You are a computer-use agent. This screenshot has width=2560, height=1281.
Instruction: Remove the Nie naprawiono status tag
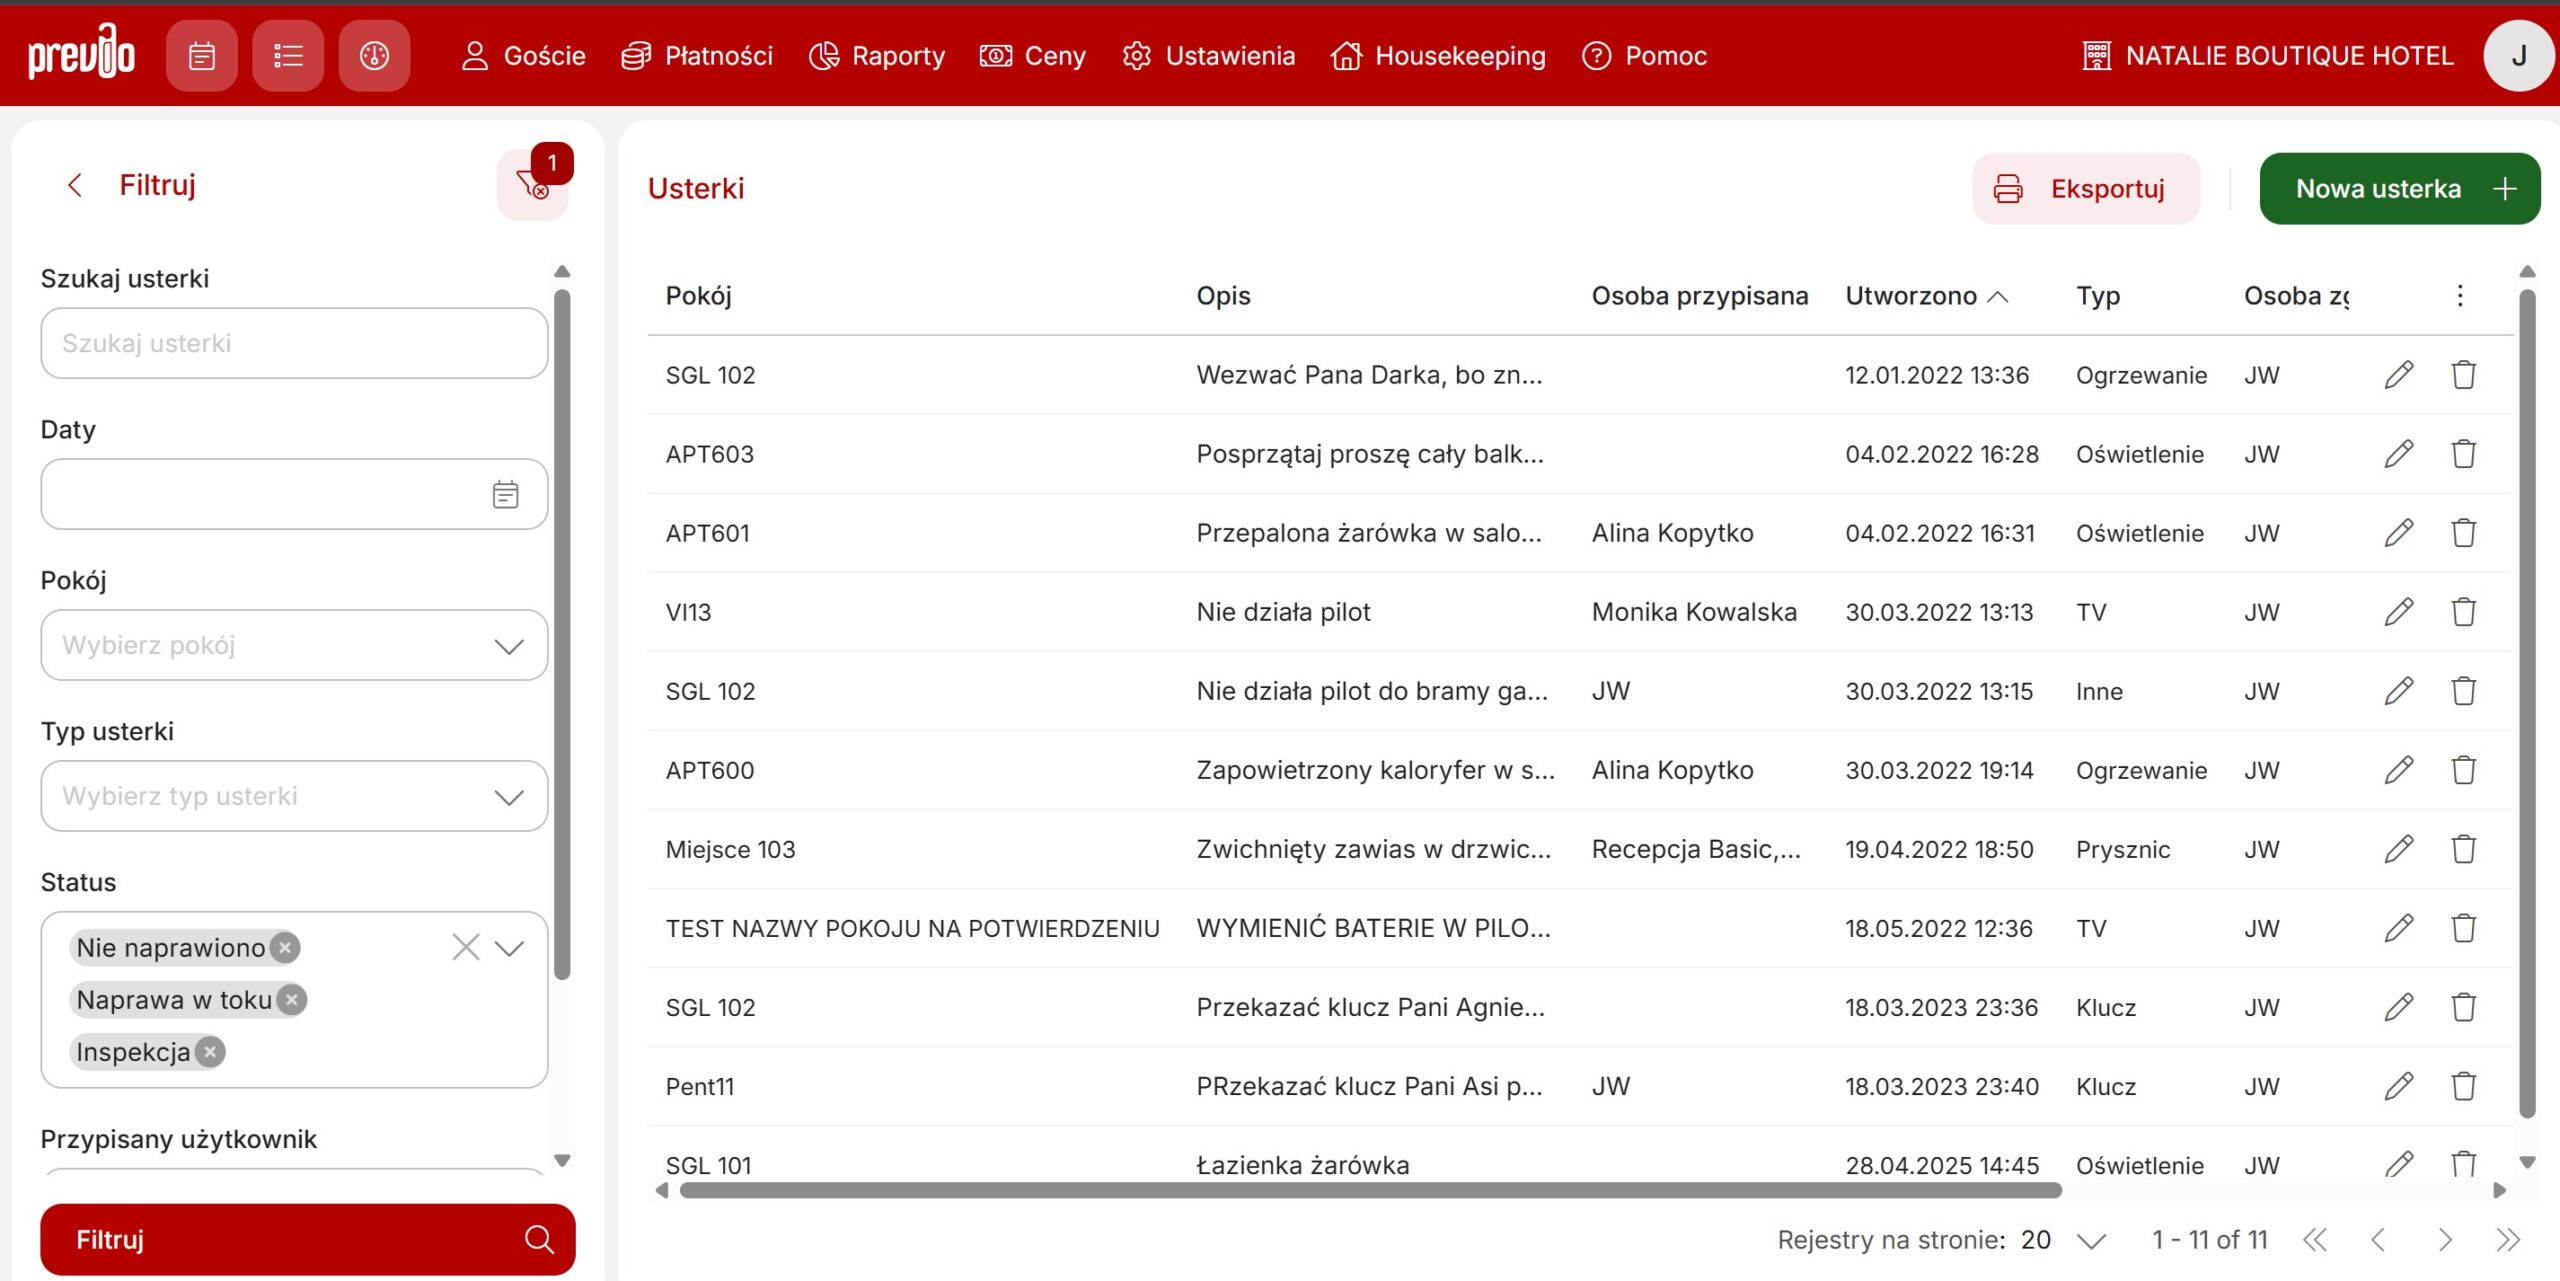[286, 947]
